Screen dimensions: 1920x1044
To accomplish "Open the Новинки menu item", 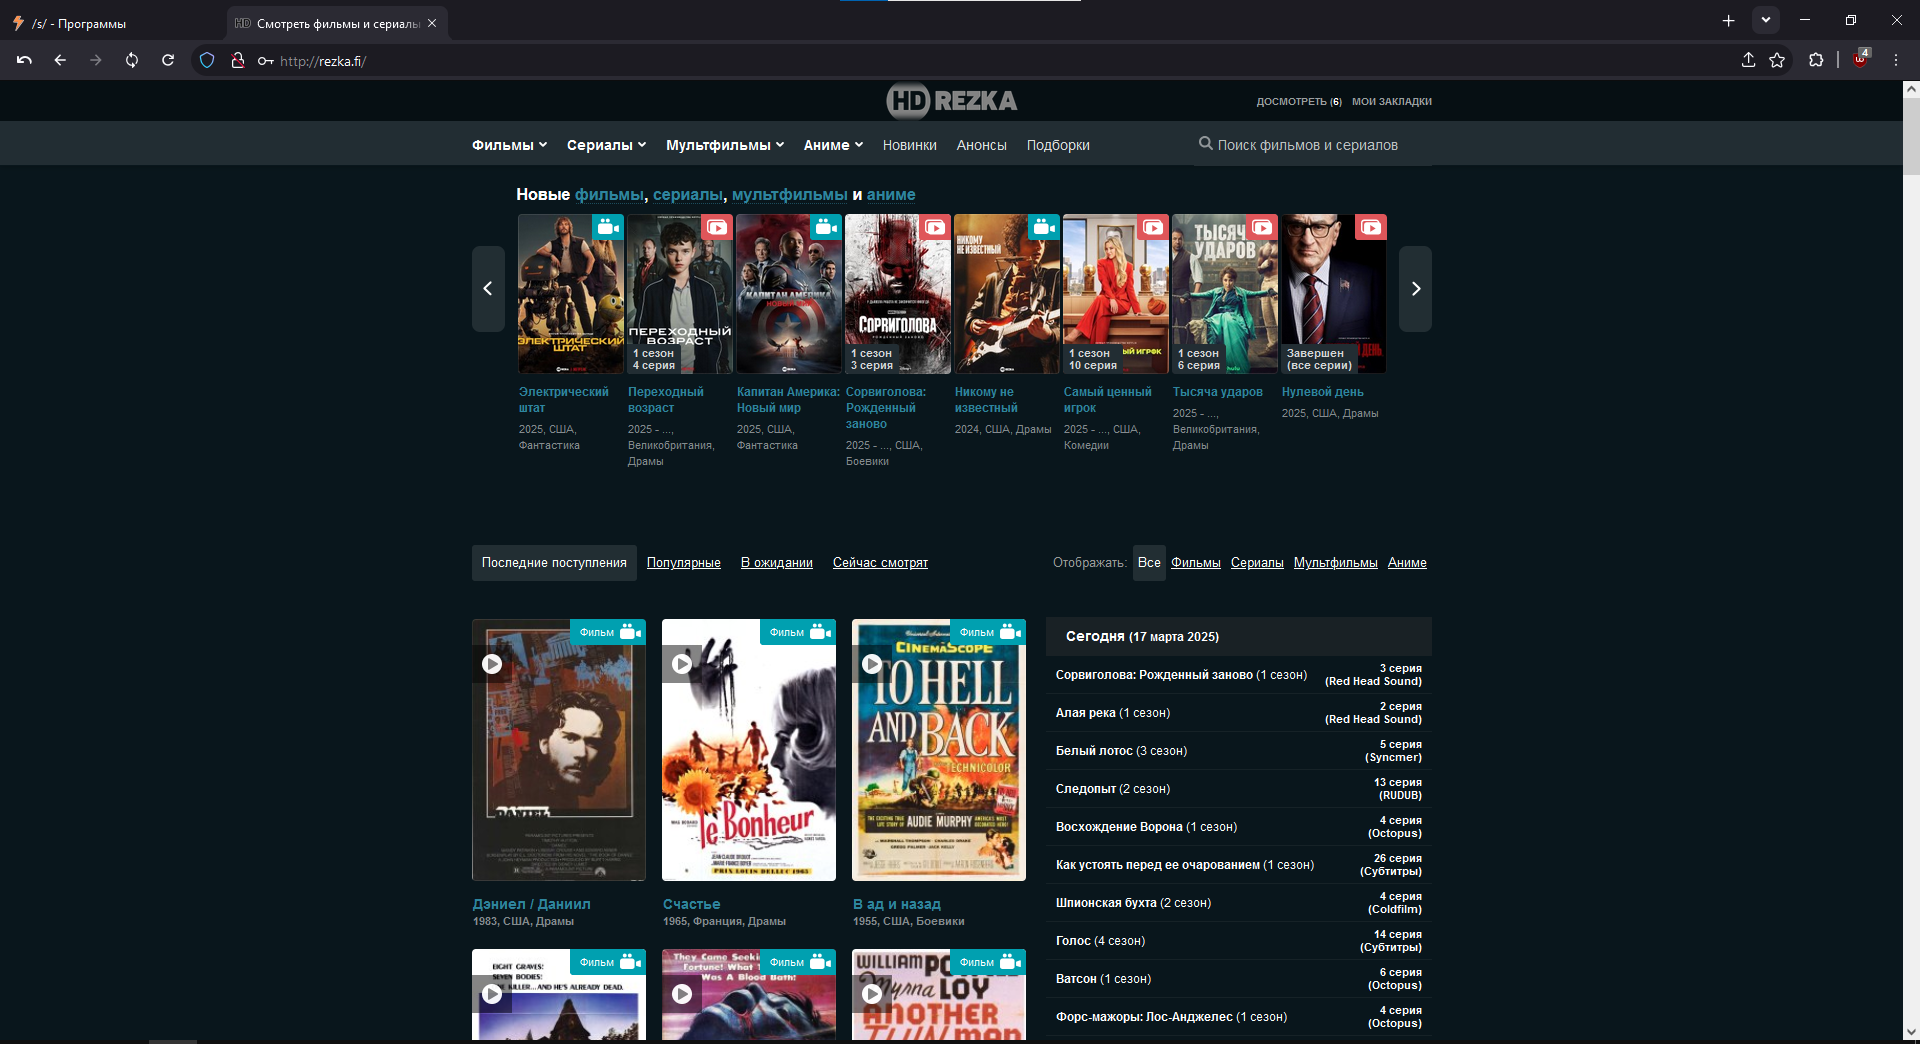I will pyautogui.click(x=909, y=145).
